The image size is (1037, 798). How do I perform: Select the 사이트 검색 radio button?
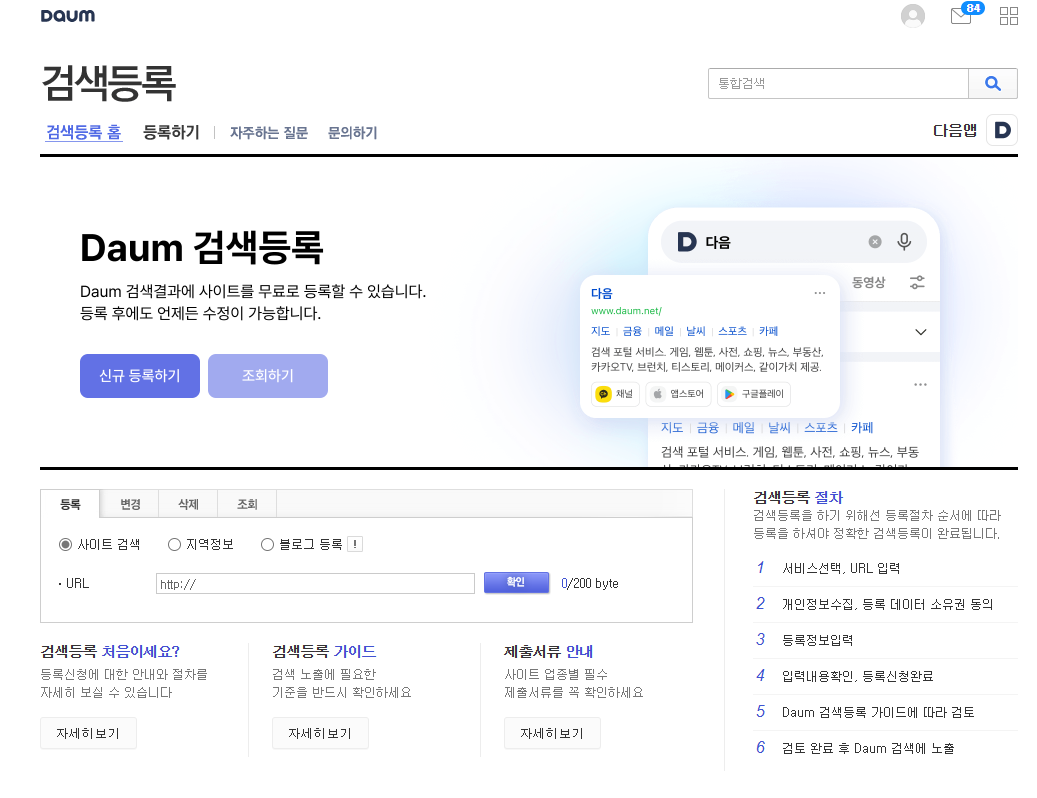(x=65, y=544)
